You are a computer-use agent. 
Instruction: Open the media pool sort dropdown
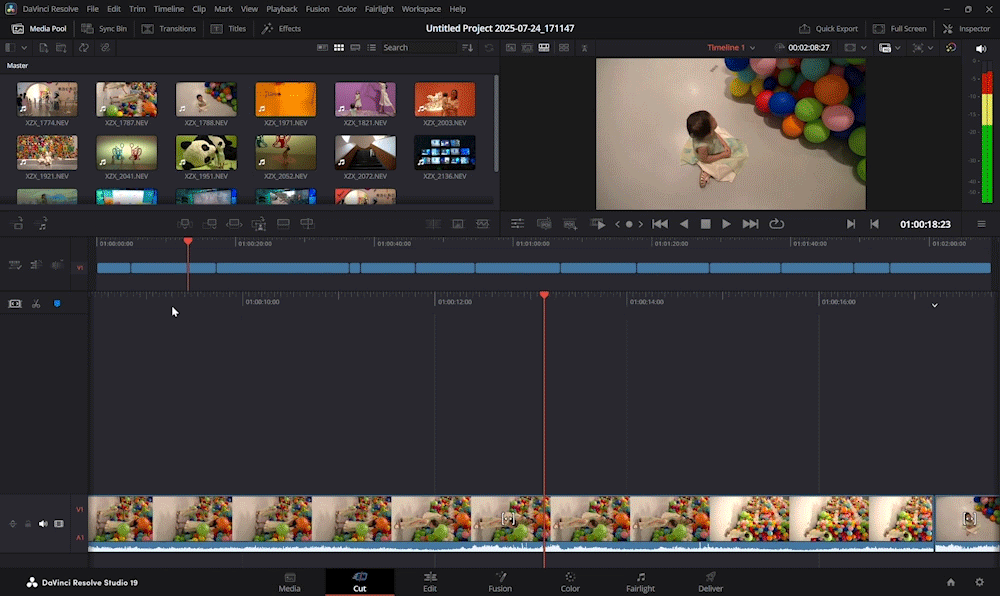(468, 48)
